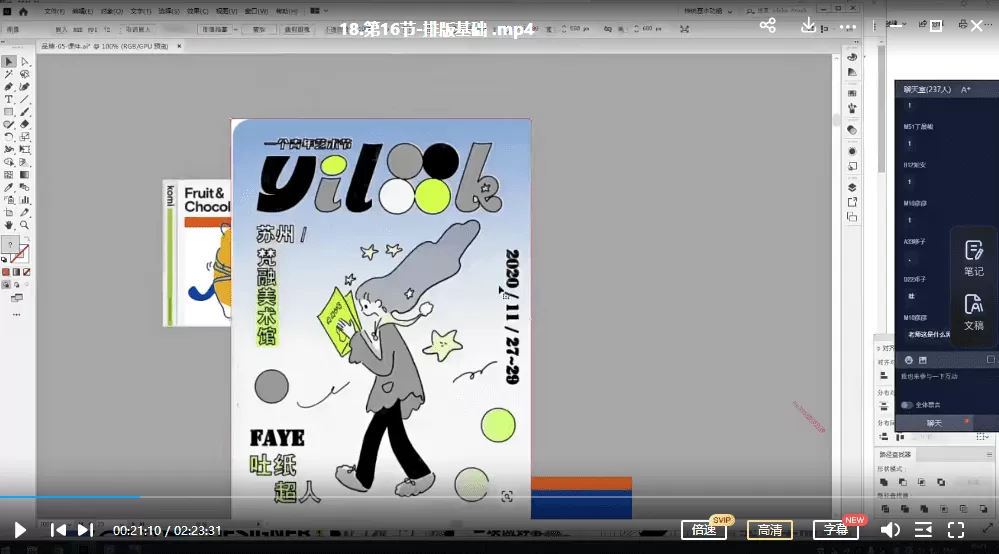Toggle the 全体禁言 switch in chat
Image resolution: width=999 pixels, height=554 pixels.
907,405
